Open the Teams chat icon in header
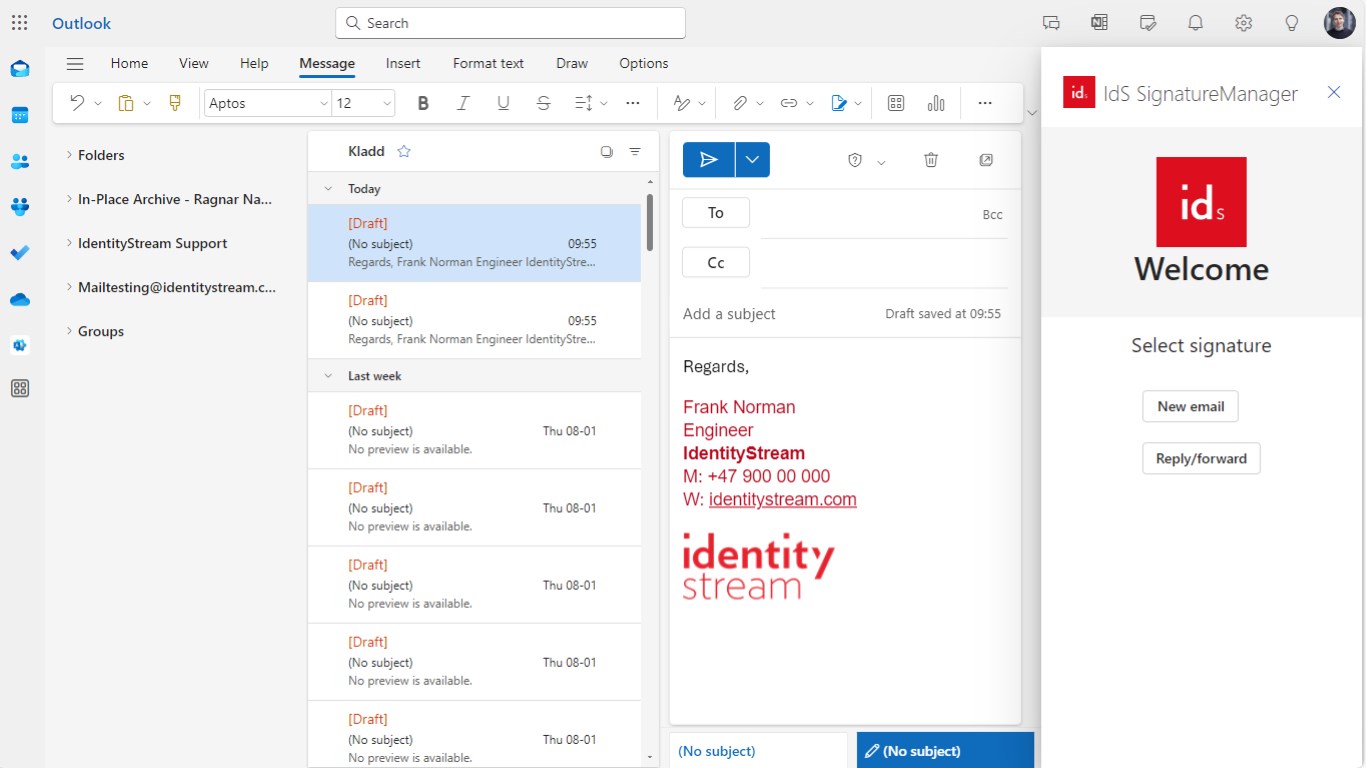1366x768 pixels. (x=1051, y=23)
